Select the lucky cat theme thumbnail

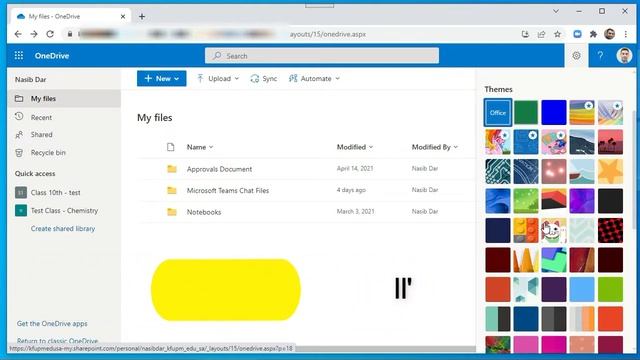click(x=554, y=230)
